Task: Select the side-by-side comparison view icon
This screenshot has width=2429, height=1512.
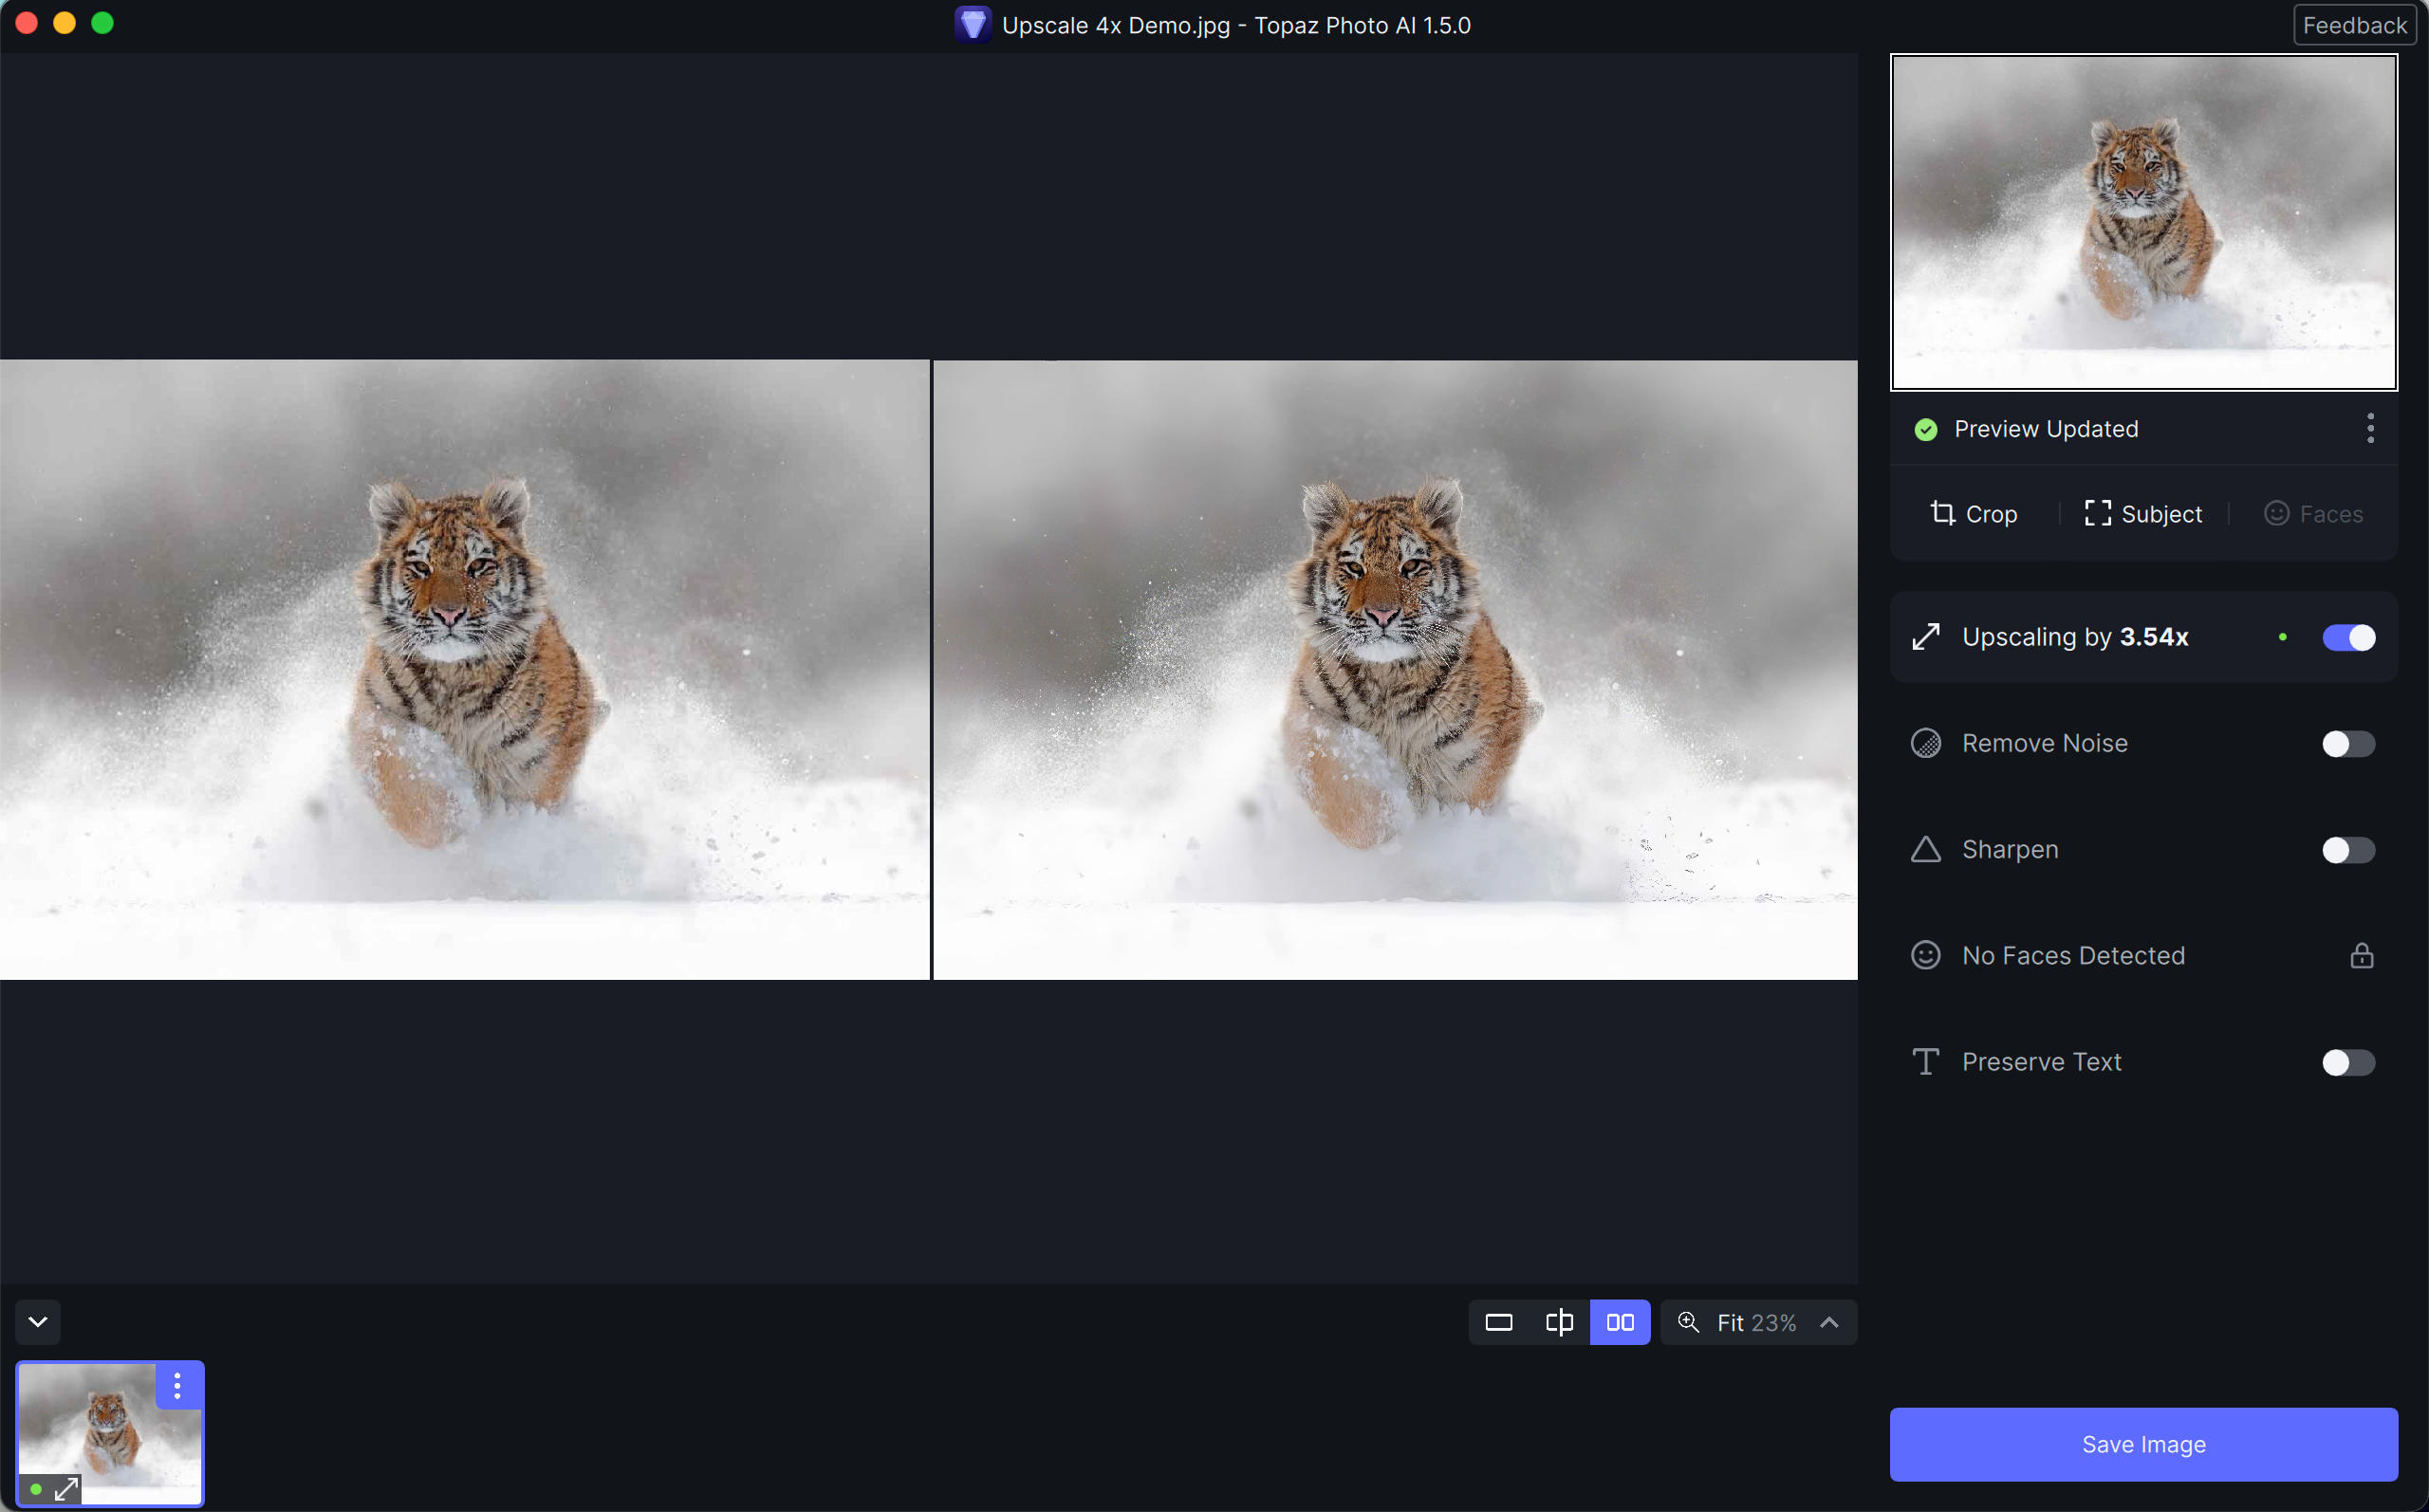Action: coord(1620,1322)
